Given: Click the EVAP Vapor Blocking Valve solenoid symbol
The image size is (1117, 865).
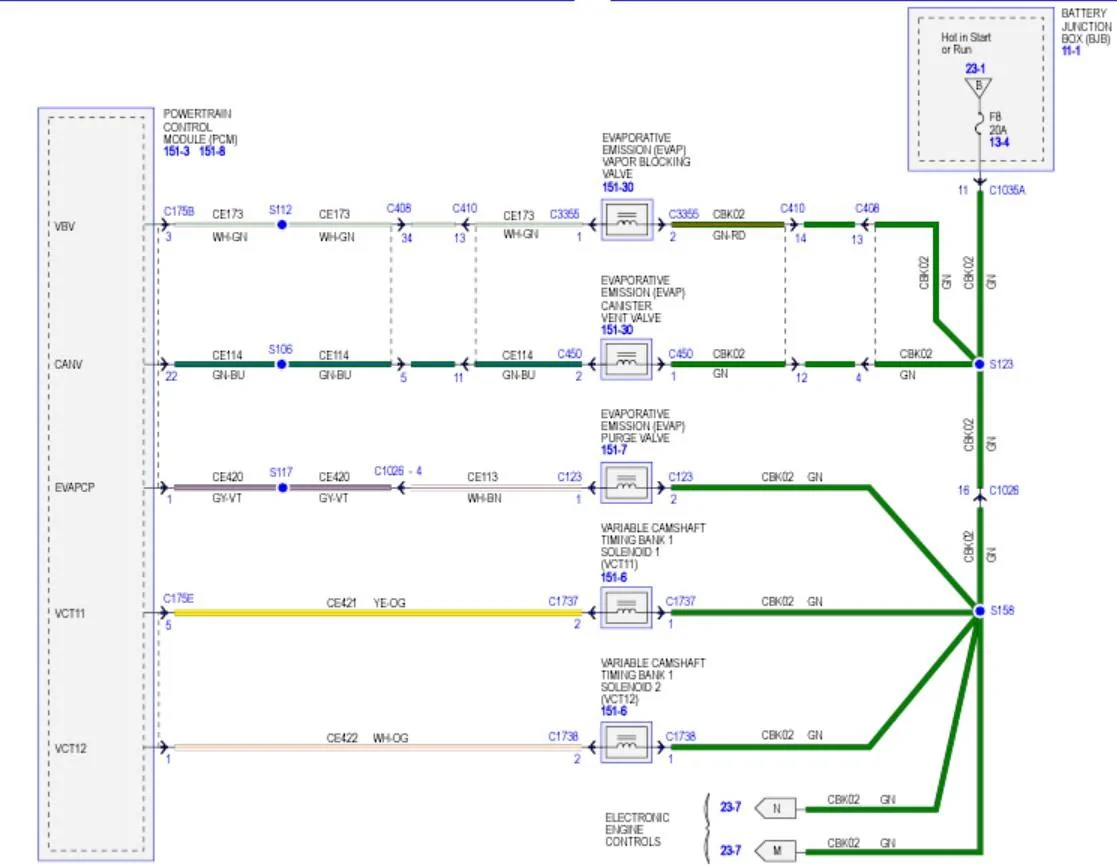Looking at the screenshot, I should [x=627, y=220].
